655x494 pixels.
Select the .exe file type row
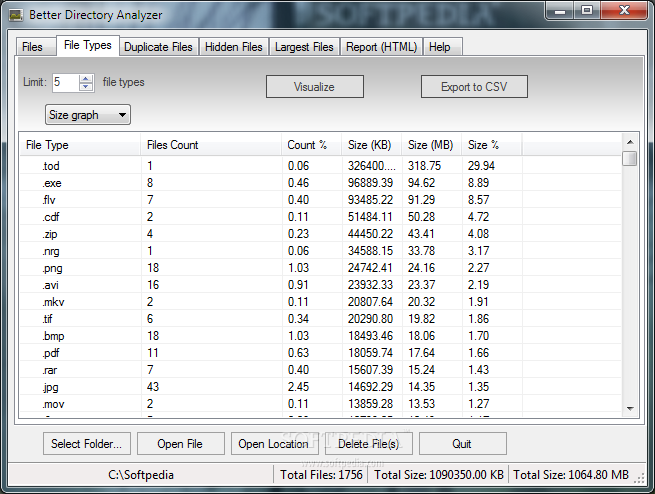pos(321,183)
